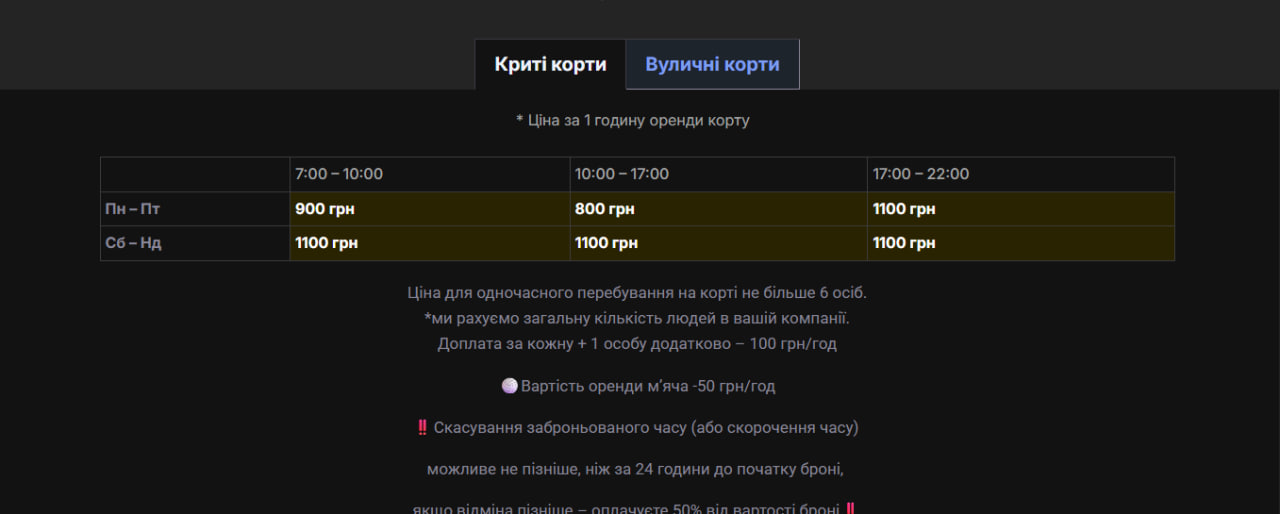Viewport: 1280px width, 514px height.
Task: Switch to the Криті корти tab
Action: coord(550,64)
